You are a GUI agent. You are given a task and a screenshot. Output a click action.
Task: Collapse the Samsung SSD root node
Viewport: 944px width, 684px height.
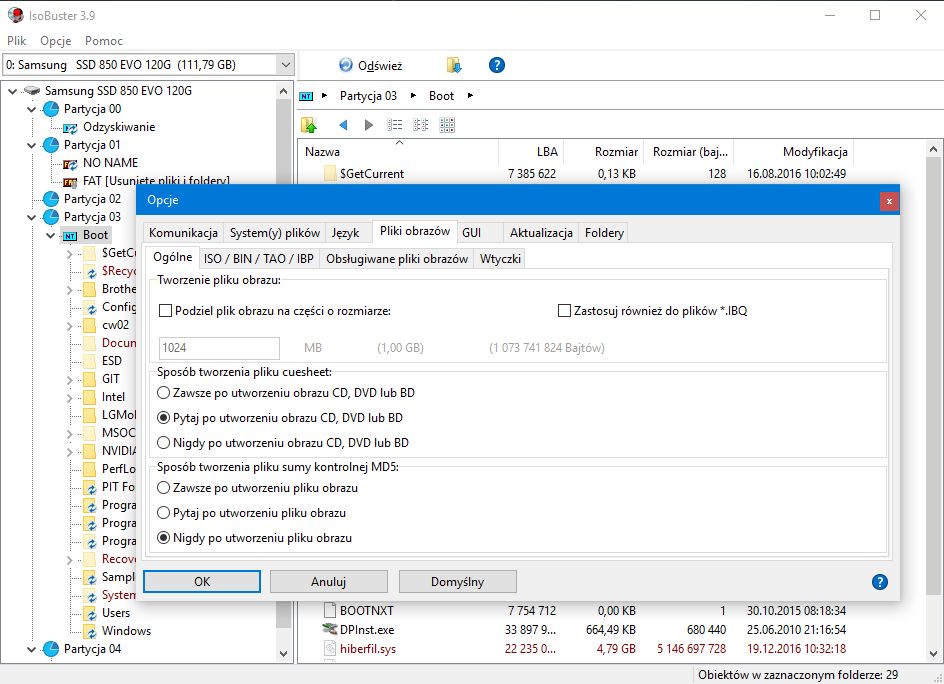click(13, 91)
